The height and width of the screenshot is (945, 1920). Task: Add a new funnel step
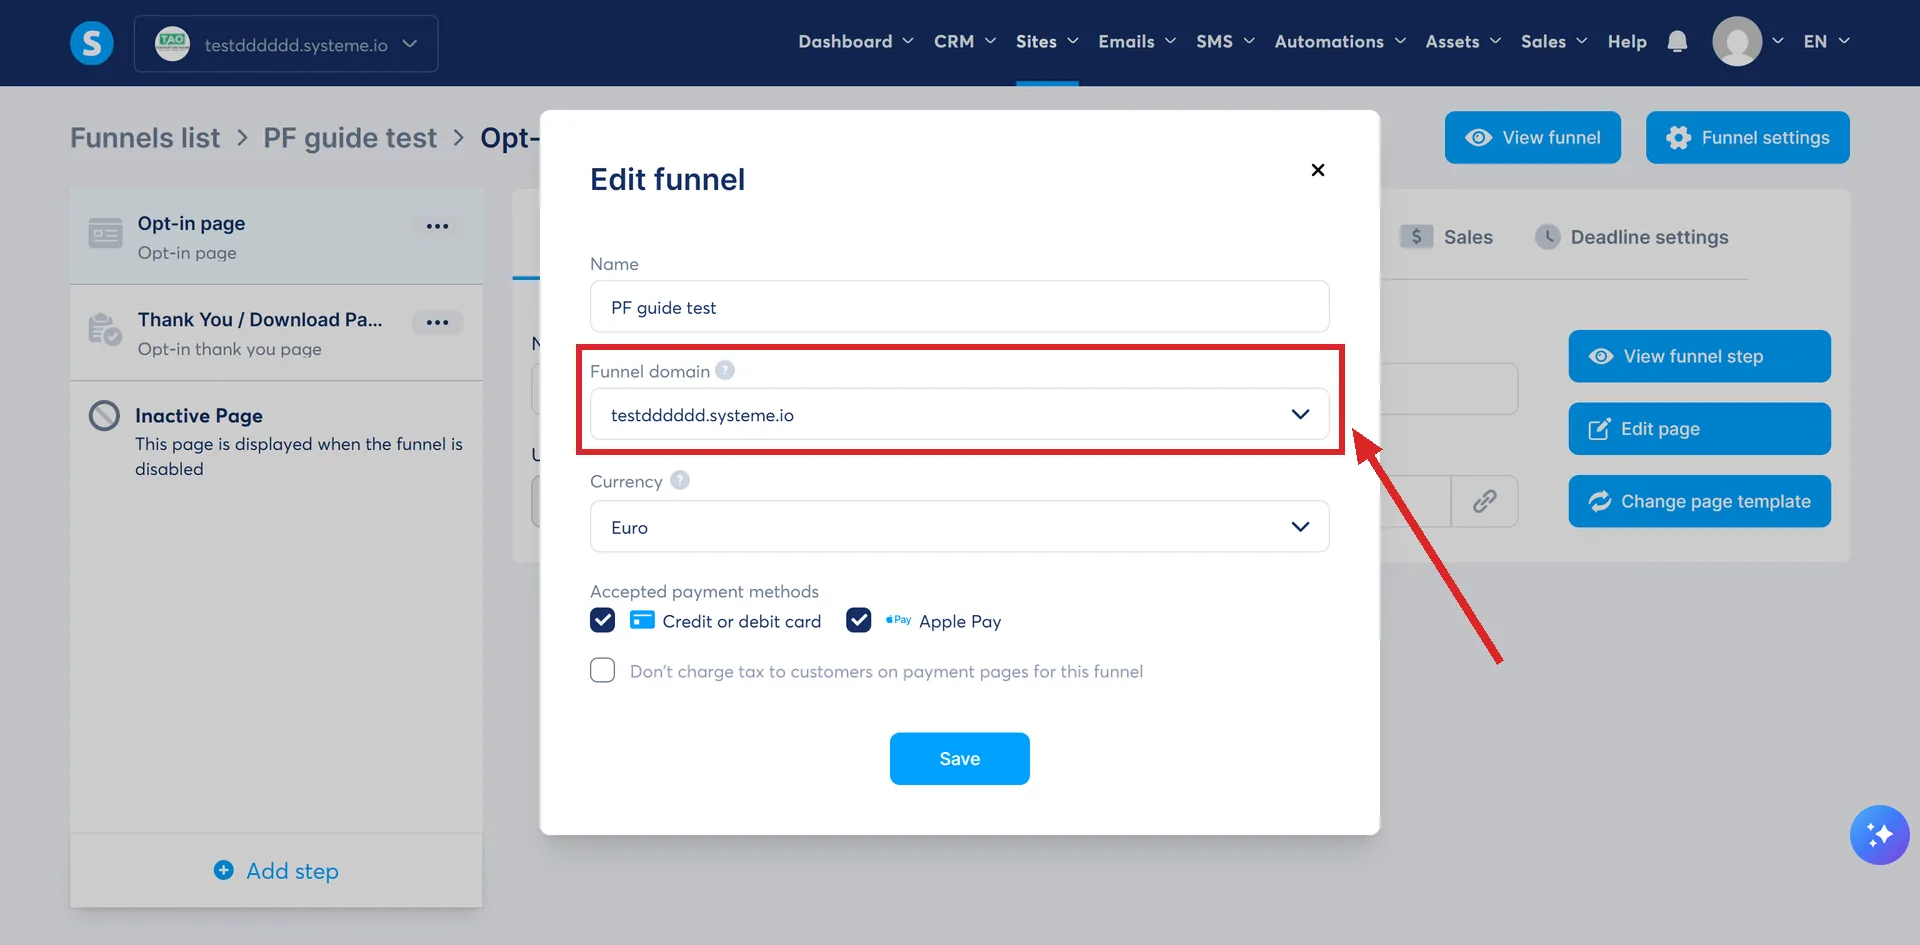pos(276,870)
